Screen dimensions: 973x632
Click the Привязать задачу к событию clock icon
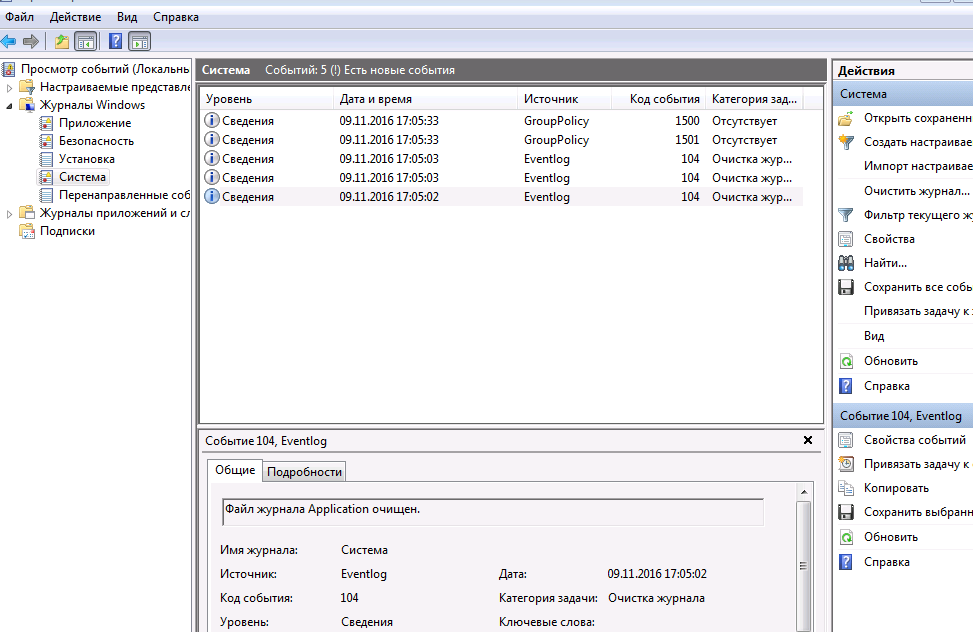coord(846,464)
